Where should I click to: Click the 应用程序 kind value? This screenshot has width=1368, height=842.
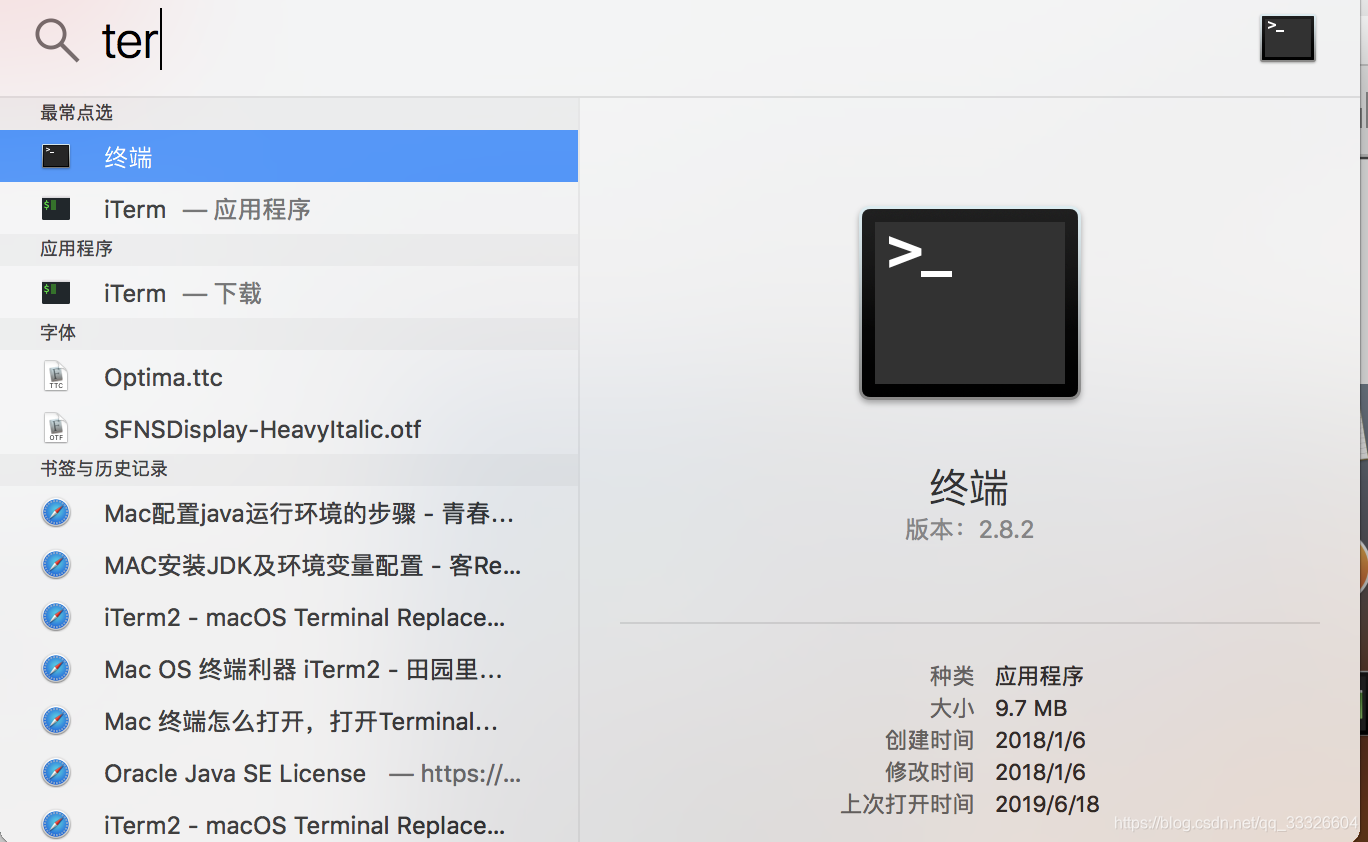pyautogui.click(x=1040, y=676)
